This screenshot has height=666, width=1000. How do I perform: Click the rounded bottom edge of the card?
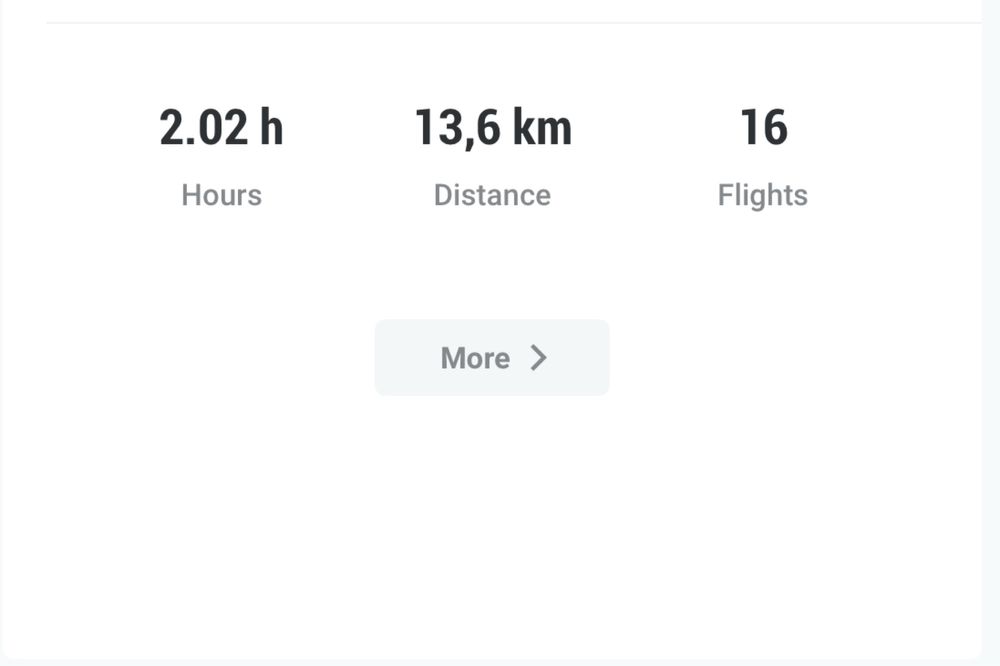[491, 658]
